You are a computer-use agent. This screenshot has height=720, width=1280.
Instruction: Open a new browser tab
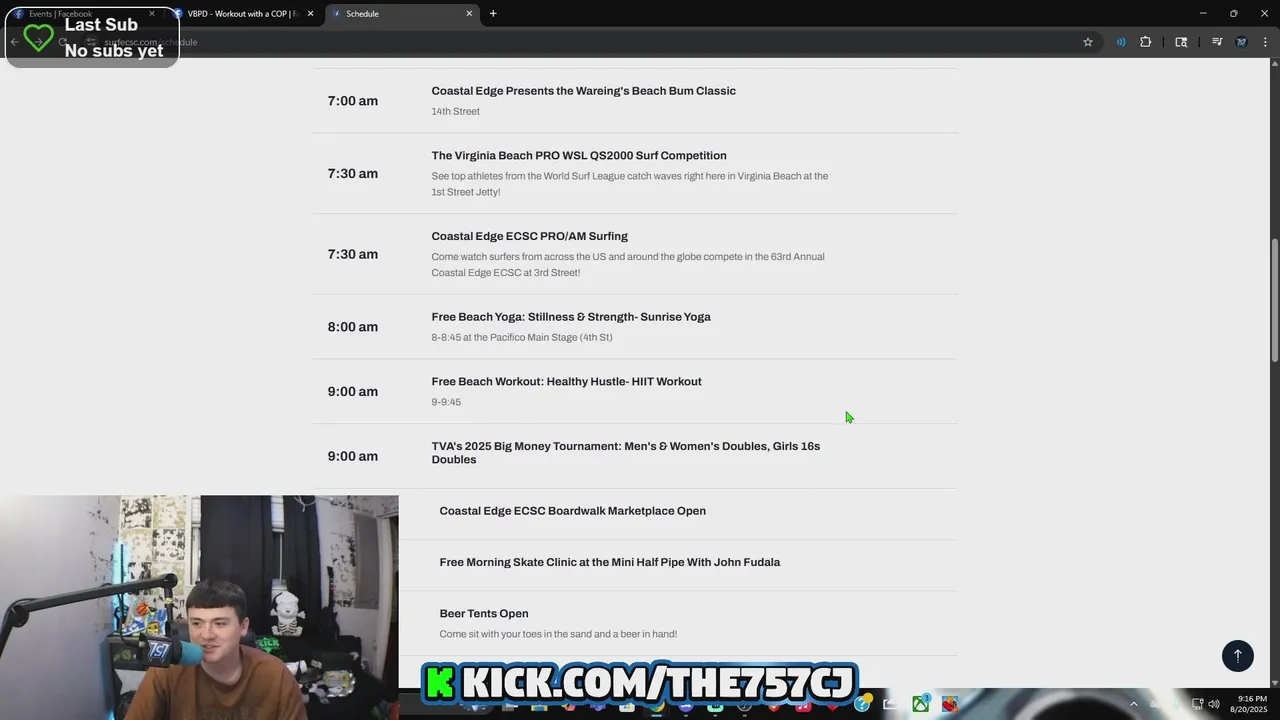point(493,14)
